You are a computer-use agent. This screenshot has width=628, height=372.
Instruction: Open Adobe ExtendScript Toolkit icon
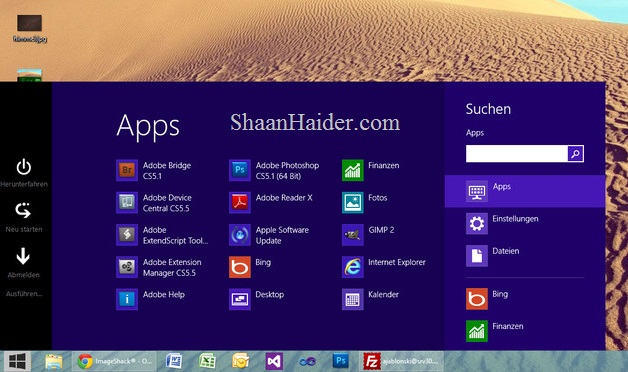[x=127, y=235]
